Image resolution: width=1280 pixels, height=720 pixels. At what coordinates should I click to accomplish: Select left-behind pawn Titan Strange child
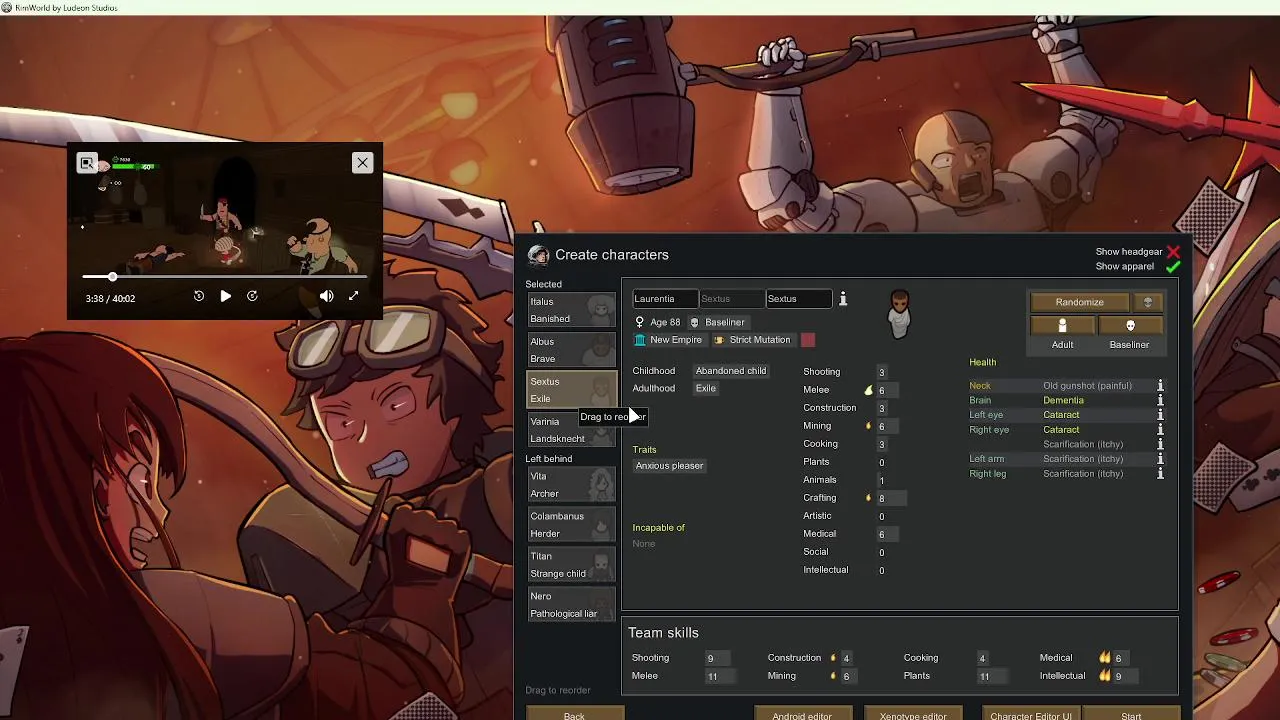click(571, 565)
